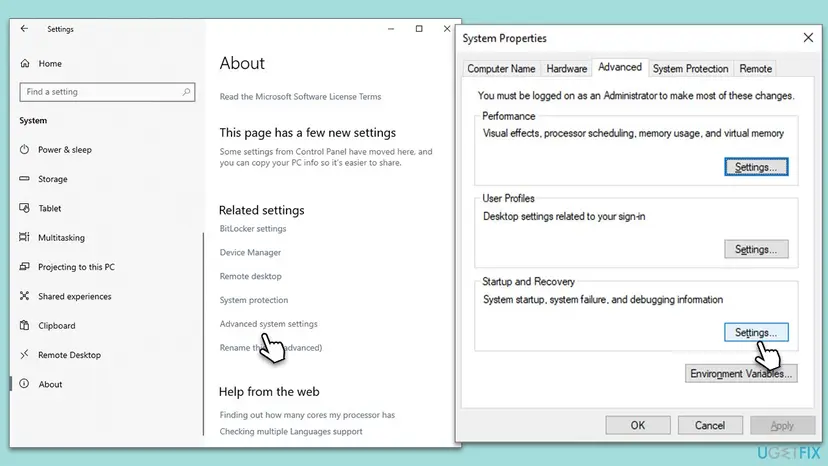Go to Settings Home label

pos(50,63)
